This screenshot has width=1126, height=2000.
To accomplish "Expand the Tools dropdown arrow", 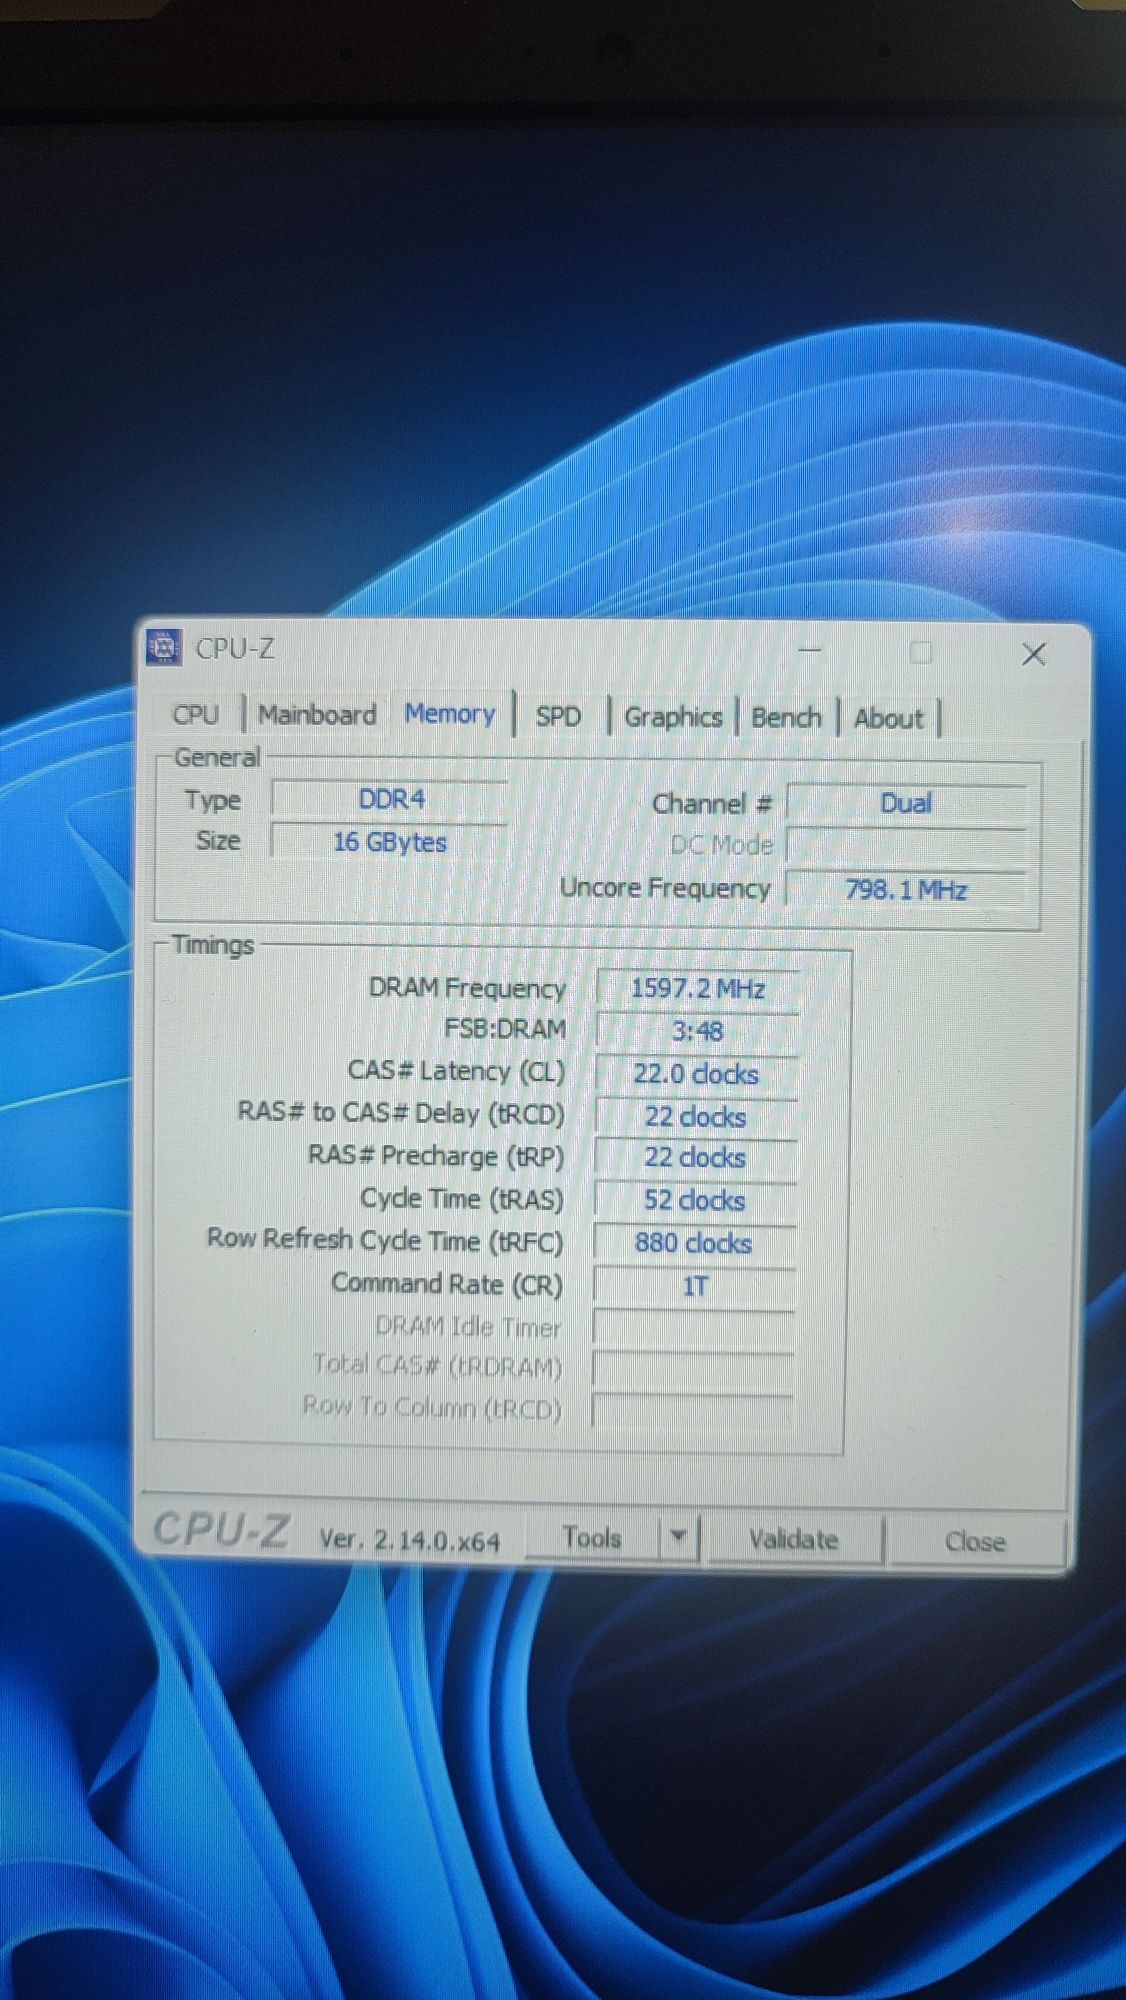I will pyautogui.click(x=678, y=1537).
